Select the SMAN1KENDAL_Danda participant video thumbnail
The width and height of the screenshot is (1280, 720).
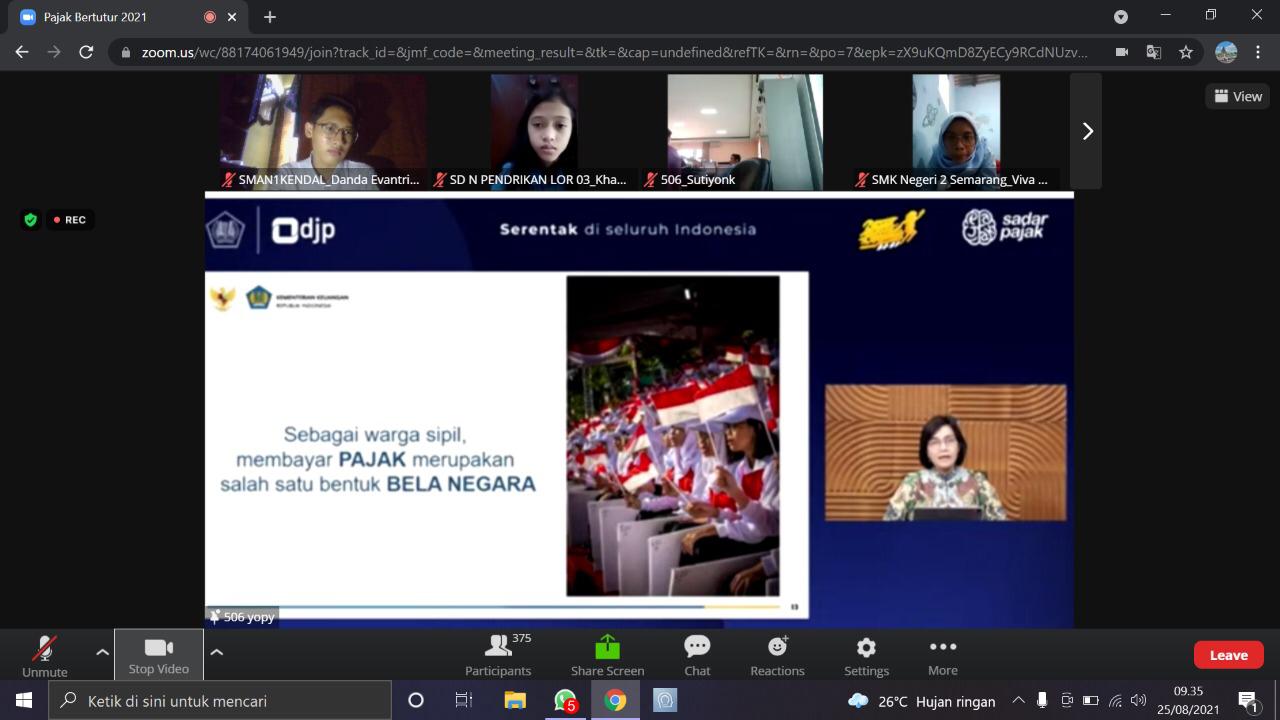coord(322,131)
